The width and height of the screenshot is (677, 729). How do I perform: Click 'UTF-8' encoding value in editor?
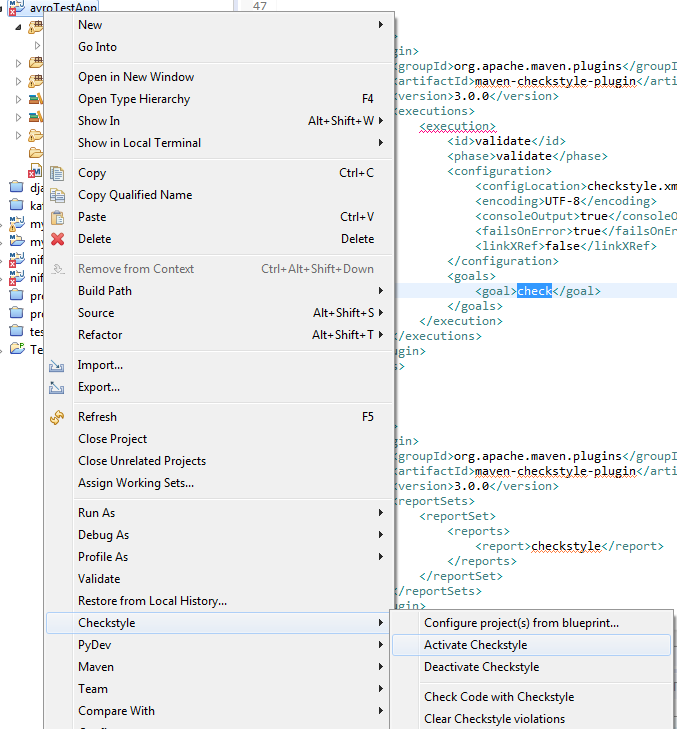point(562,201)
